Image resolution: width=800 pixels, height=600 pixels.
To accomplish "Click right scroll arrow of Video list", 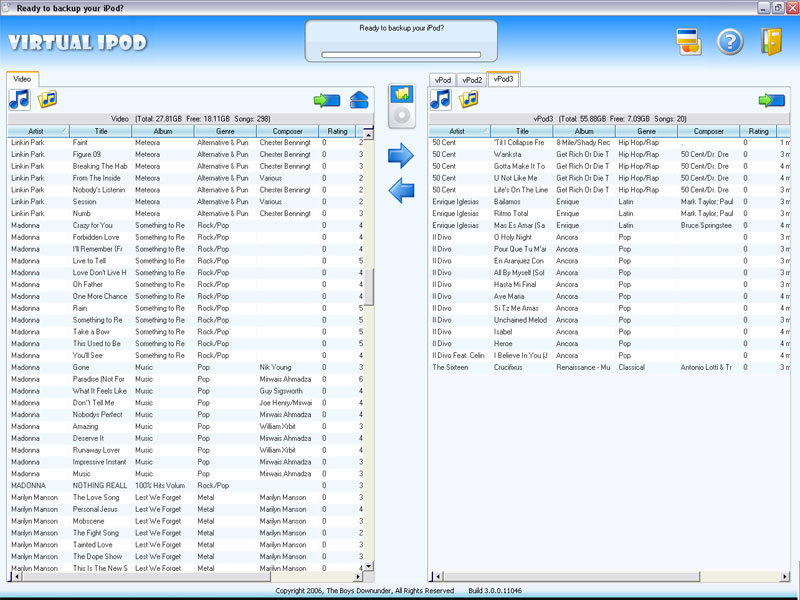I will point(358,577).
